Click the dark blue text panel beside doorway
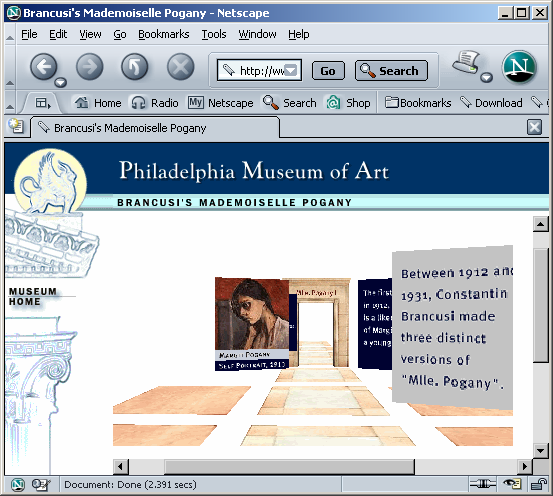The width and height of the screenshot is (553, 496). pyautogui.click(x=375, y=324)
